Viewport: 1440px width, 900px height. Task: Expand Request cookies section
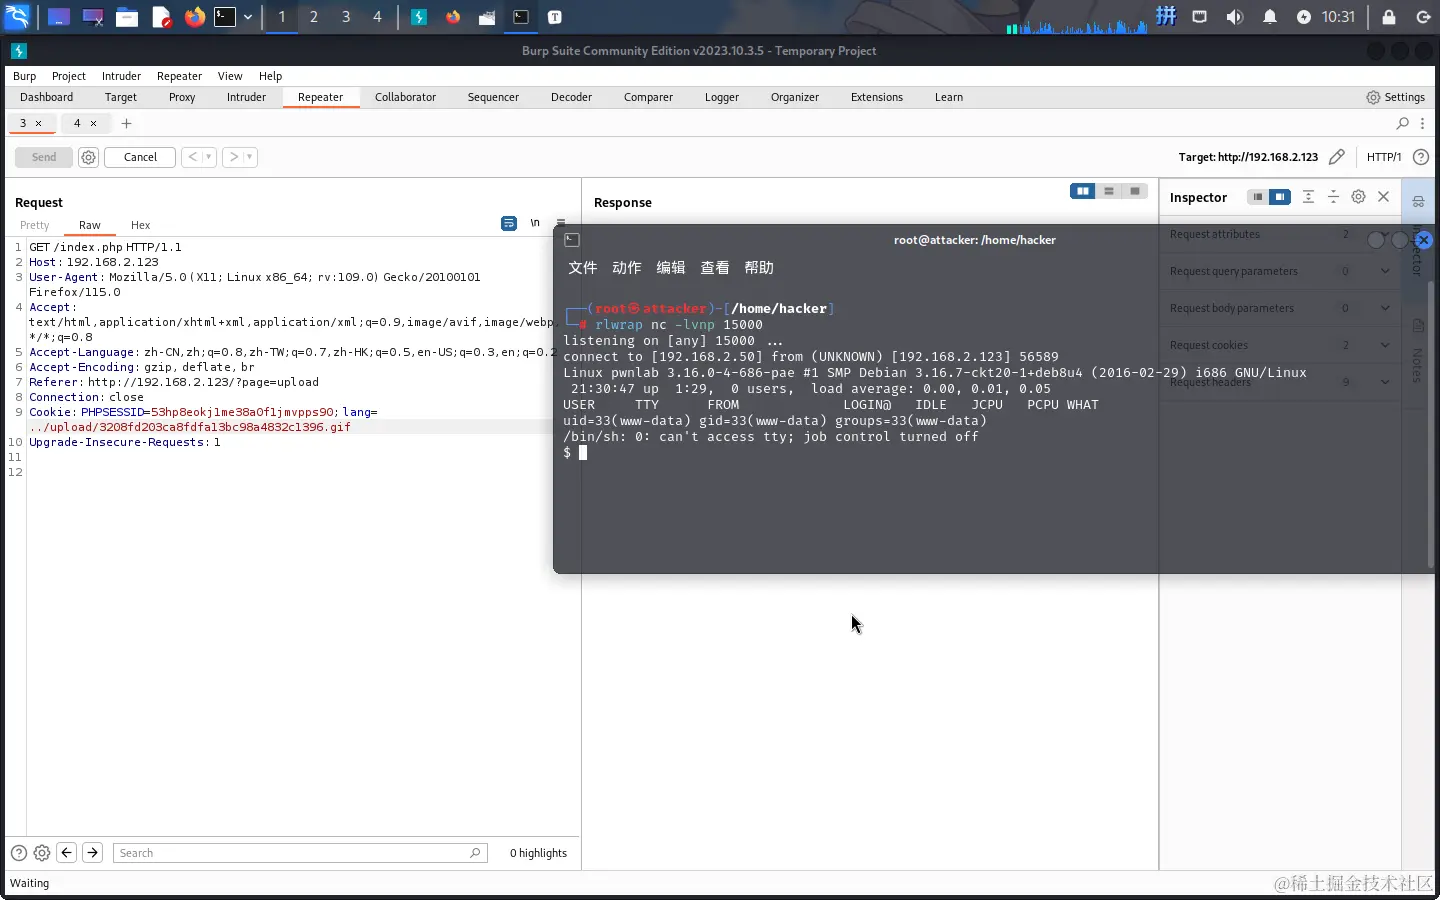pos(1280,345)
